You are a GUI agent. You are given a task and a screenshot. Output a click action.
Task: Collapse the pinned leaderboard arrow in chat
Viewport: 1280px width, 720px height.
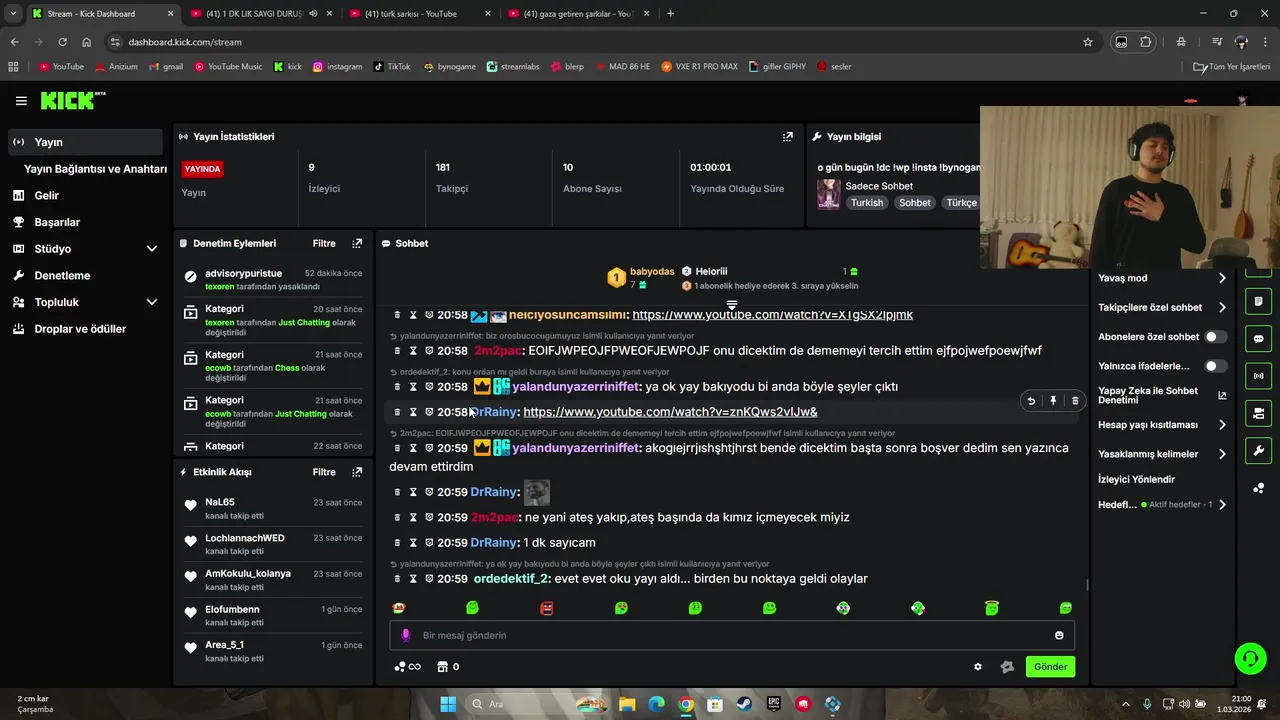[732, 304]
